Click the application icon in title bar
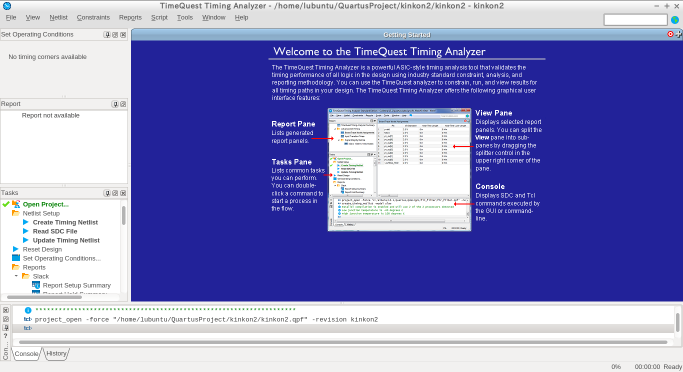Image resolution: width=683 pixels, height=372 pixels. pyautogui.click(x=7, y=6)
